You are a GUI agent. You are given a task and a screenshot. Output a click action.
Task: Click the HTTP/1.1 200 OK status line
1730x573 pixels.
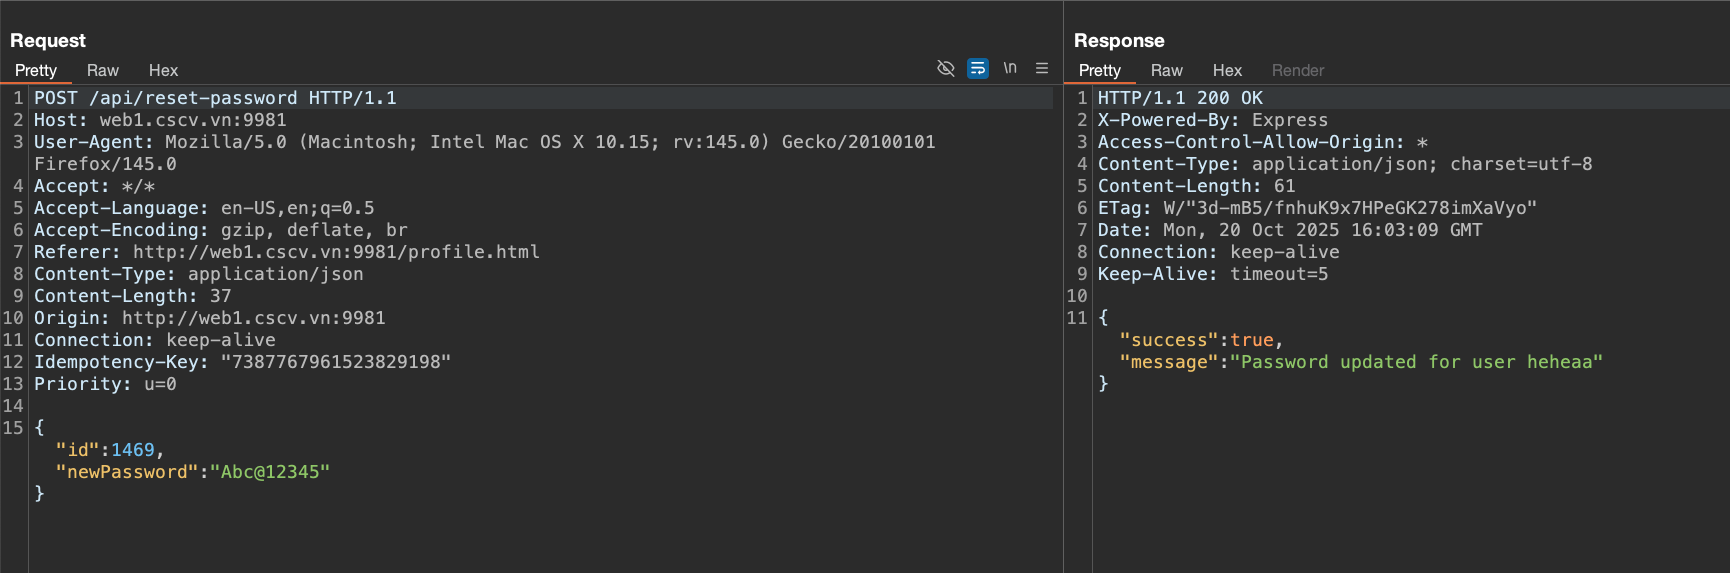(1180, 98)
